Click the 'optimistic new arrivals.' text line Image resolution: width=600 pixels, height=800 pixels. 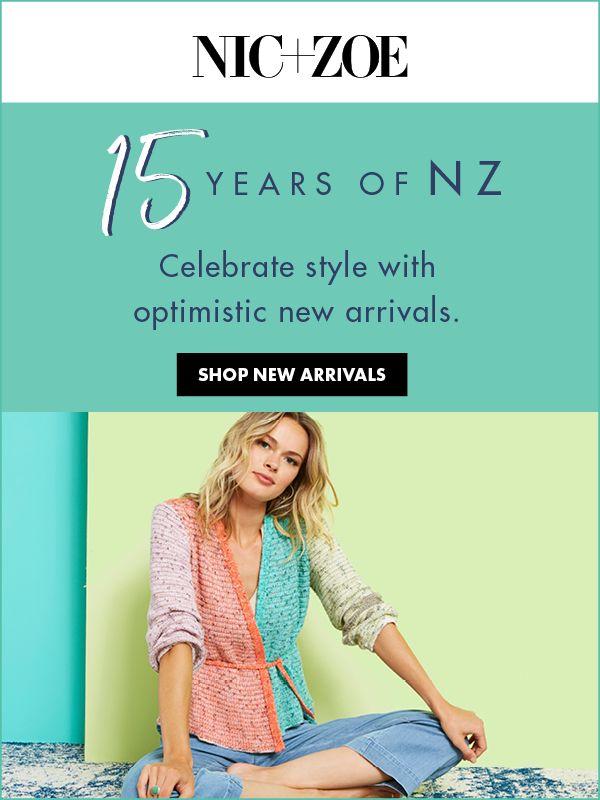(x=296, y=312)
